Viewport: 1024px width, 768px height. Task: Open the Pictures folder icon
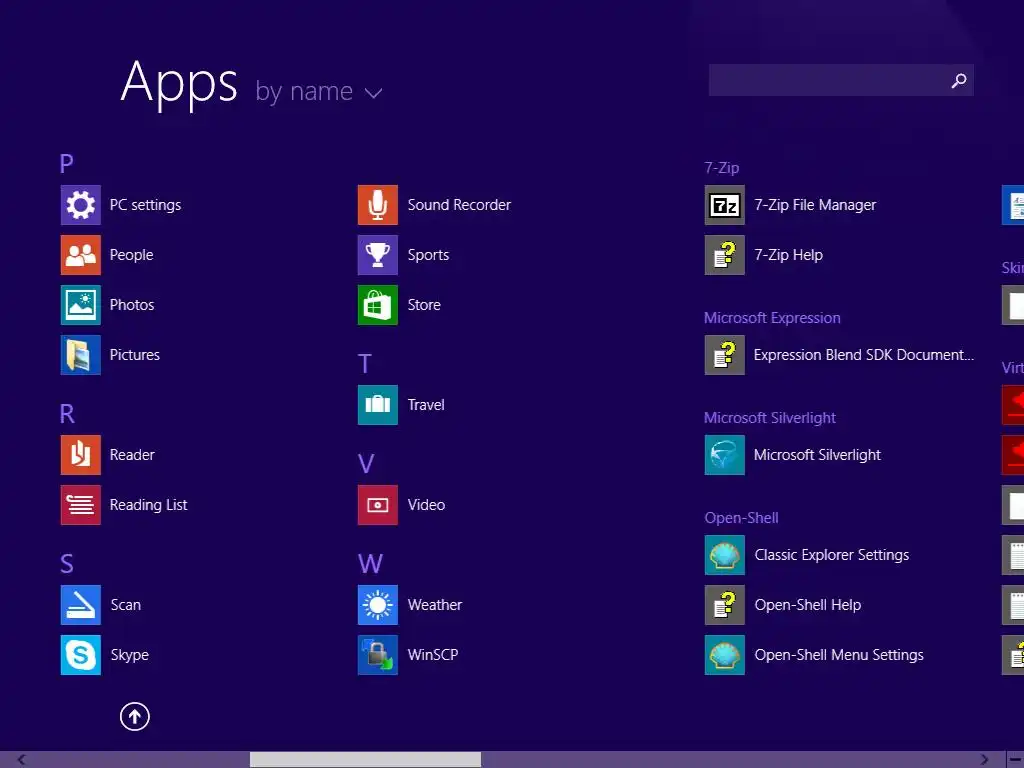click(80, 355)
